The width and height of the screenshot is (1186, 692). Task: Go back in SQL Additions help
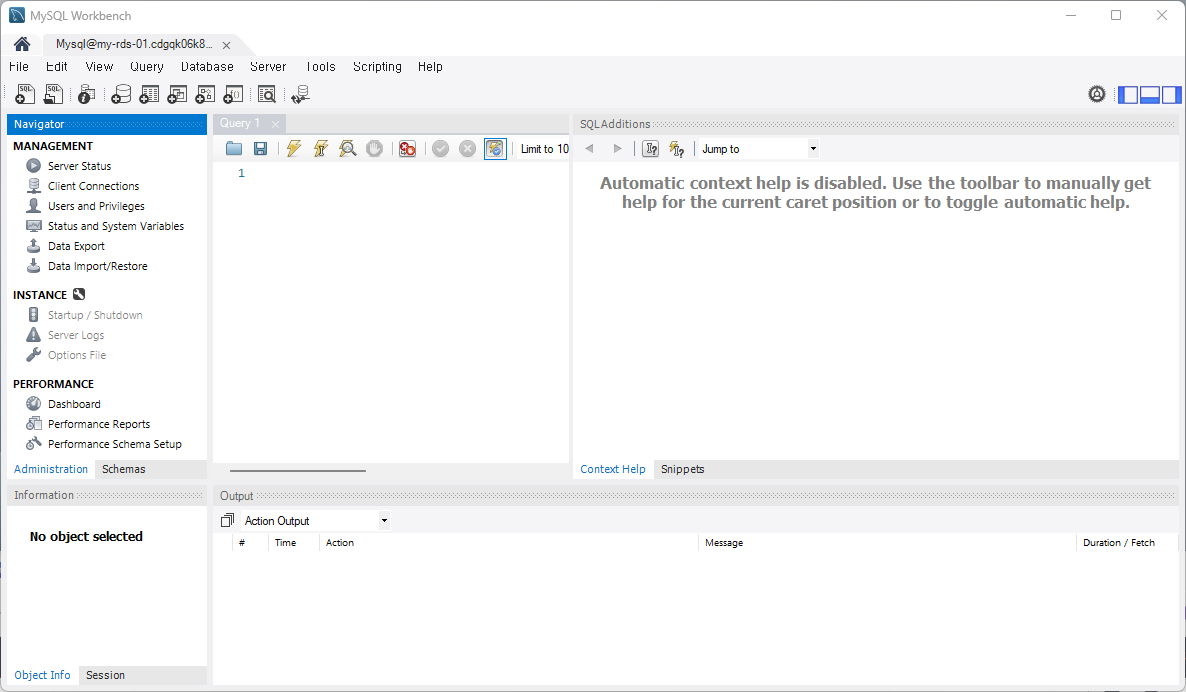(x=589, y=148)
